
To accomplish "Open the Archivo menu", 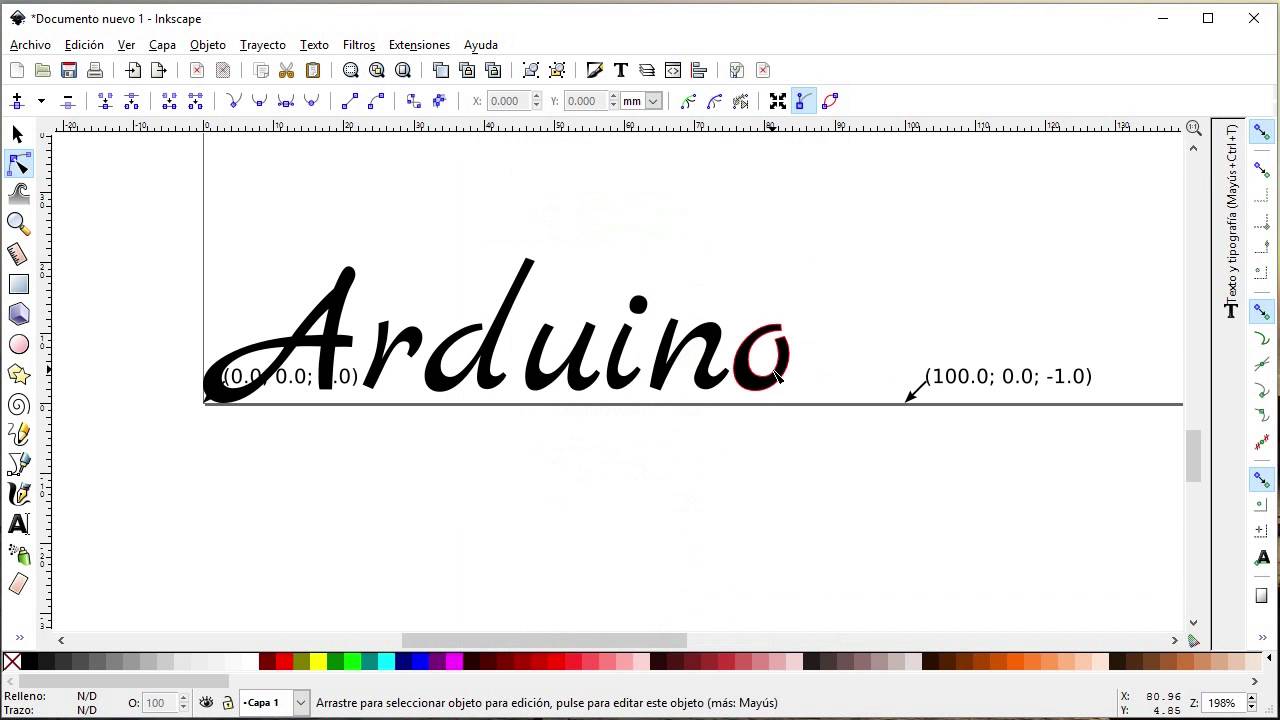I will [x=30, y=45].
